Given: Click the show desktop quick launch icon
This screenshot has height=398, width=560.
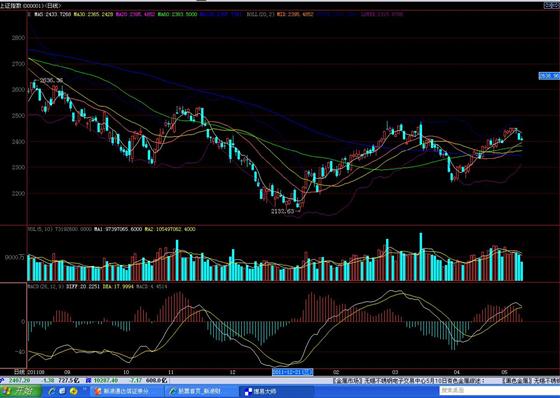Looking at the screenshot, I should [62, 391].
